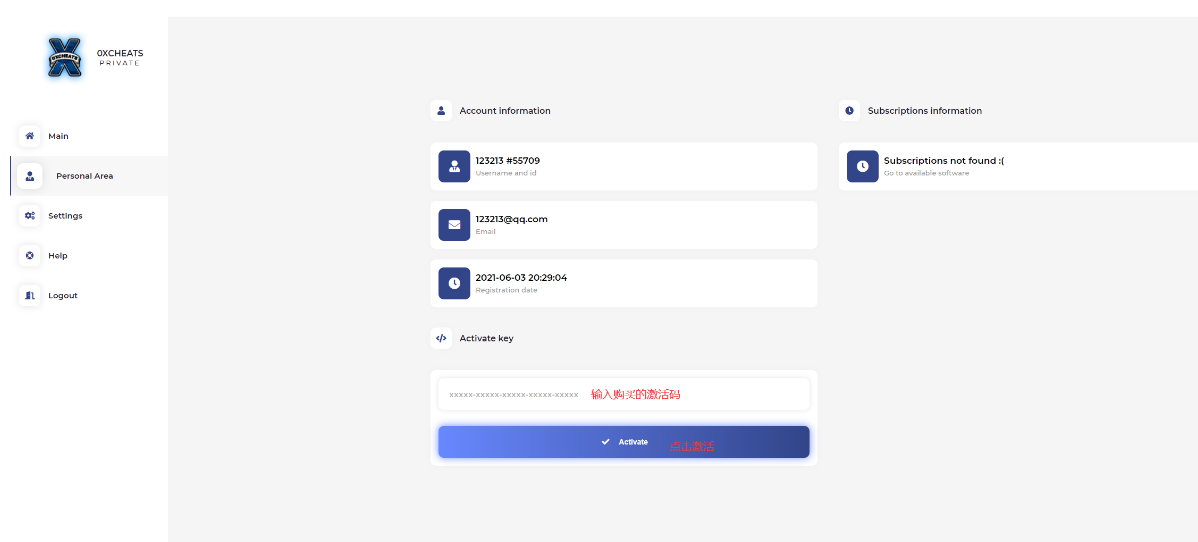Click the subscriptions clock icon
The image size is (1198, 542).
pyautogui.click(x=862, y=166)
